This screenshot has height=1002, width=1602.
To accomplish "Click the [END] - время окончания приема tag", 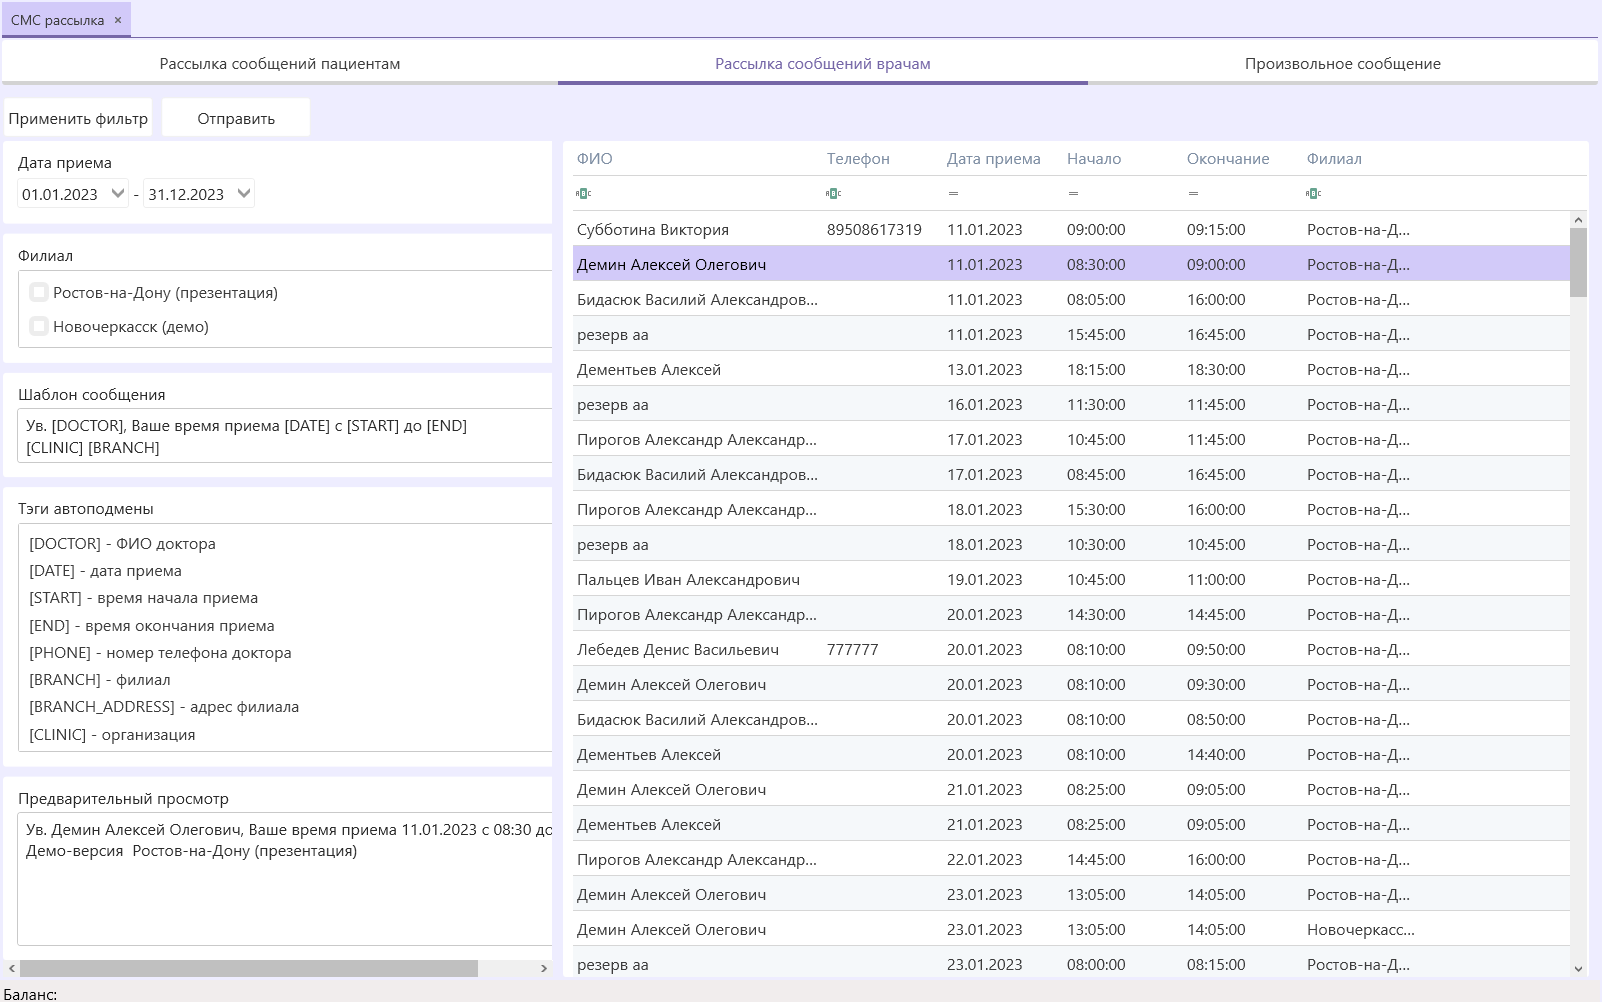I will click(x=151, y=625).
